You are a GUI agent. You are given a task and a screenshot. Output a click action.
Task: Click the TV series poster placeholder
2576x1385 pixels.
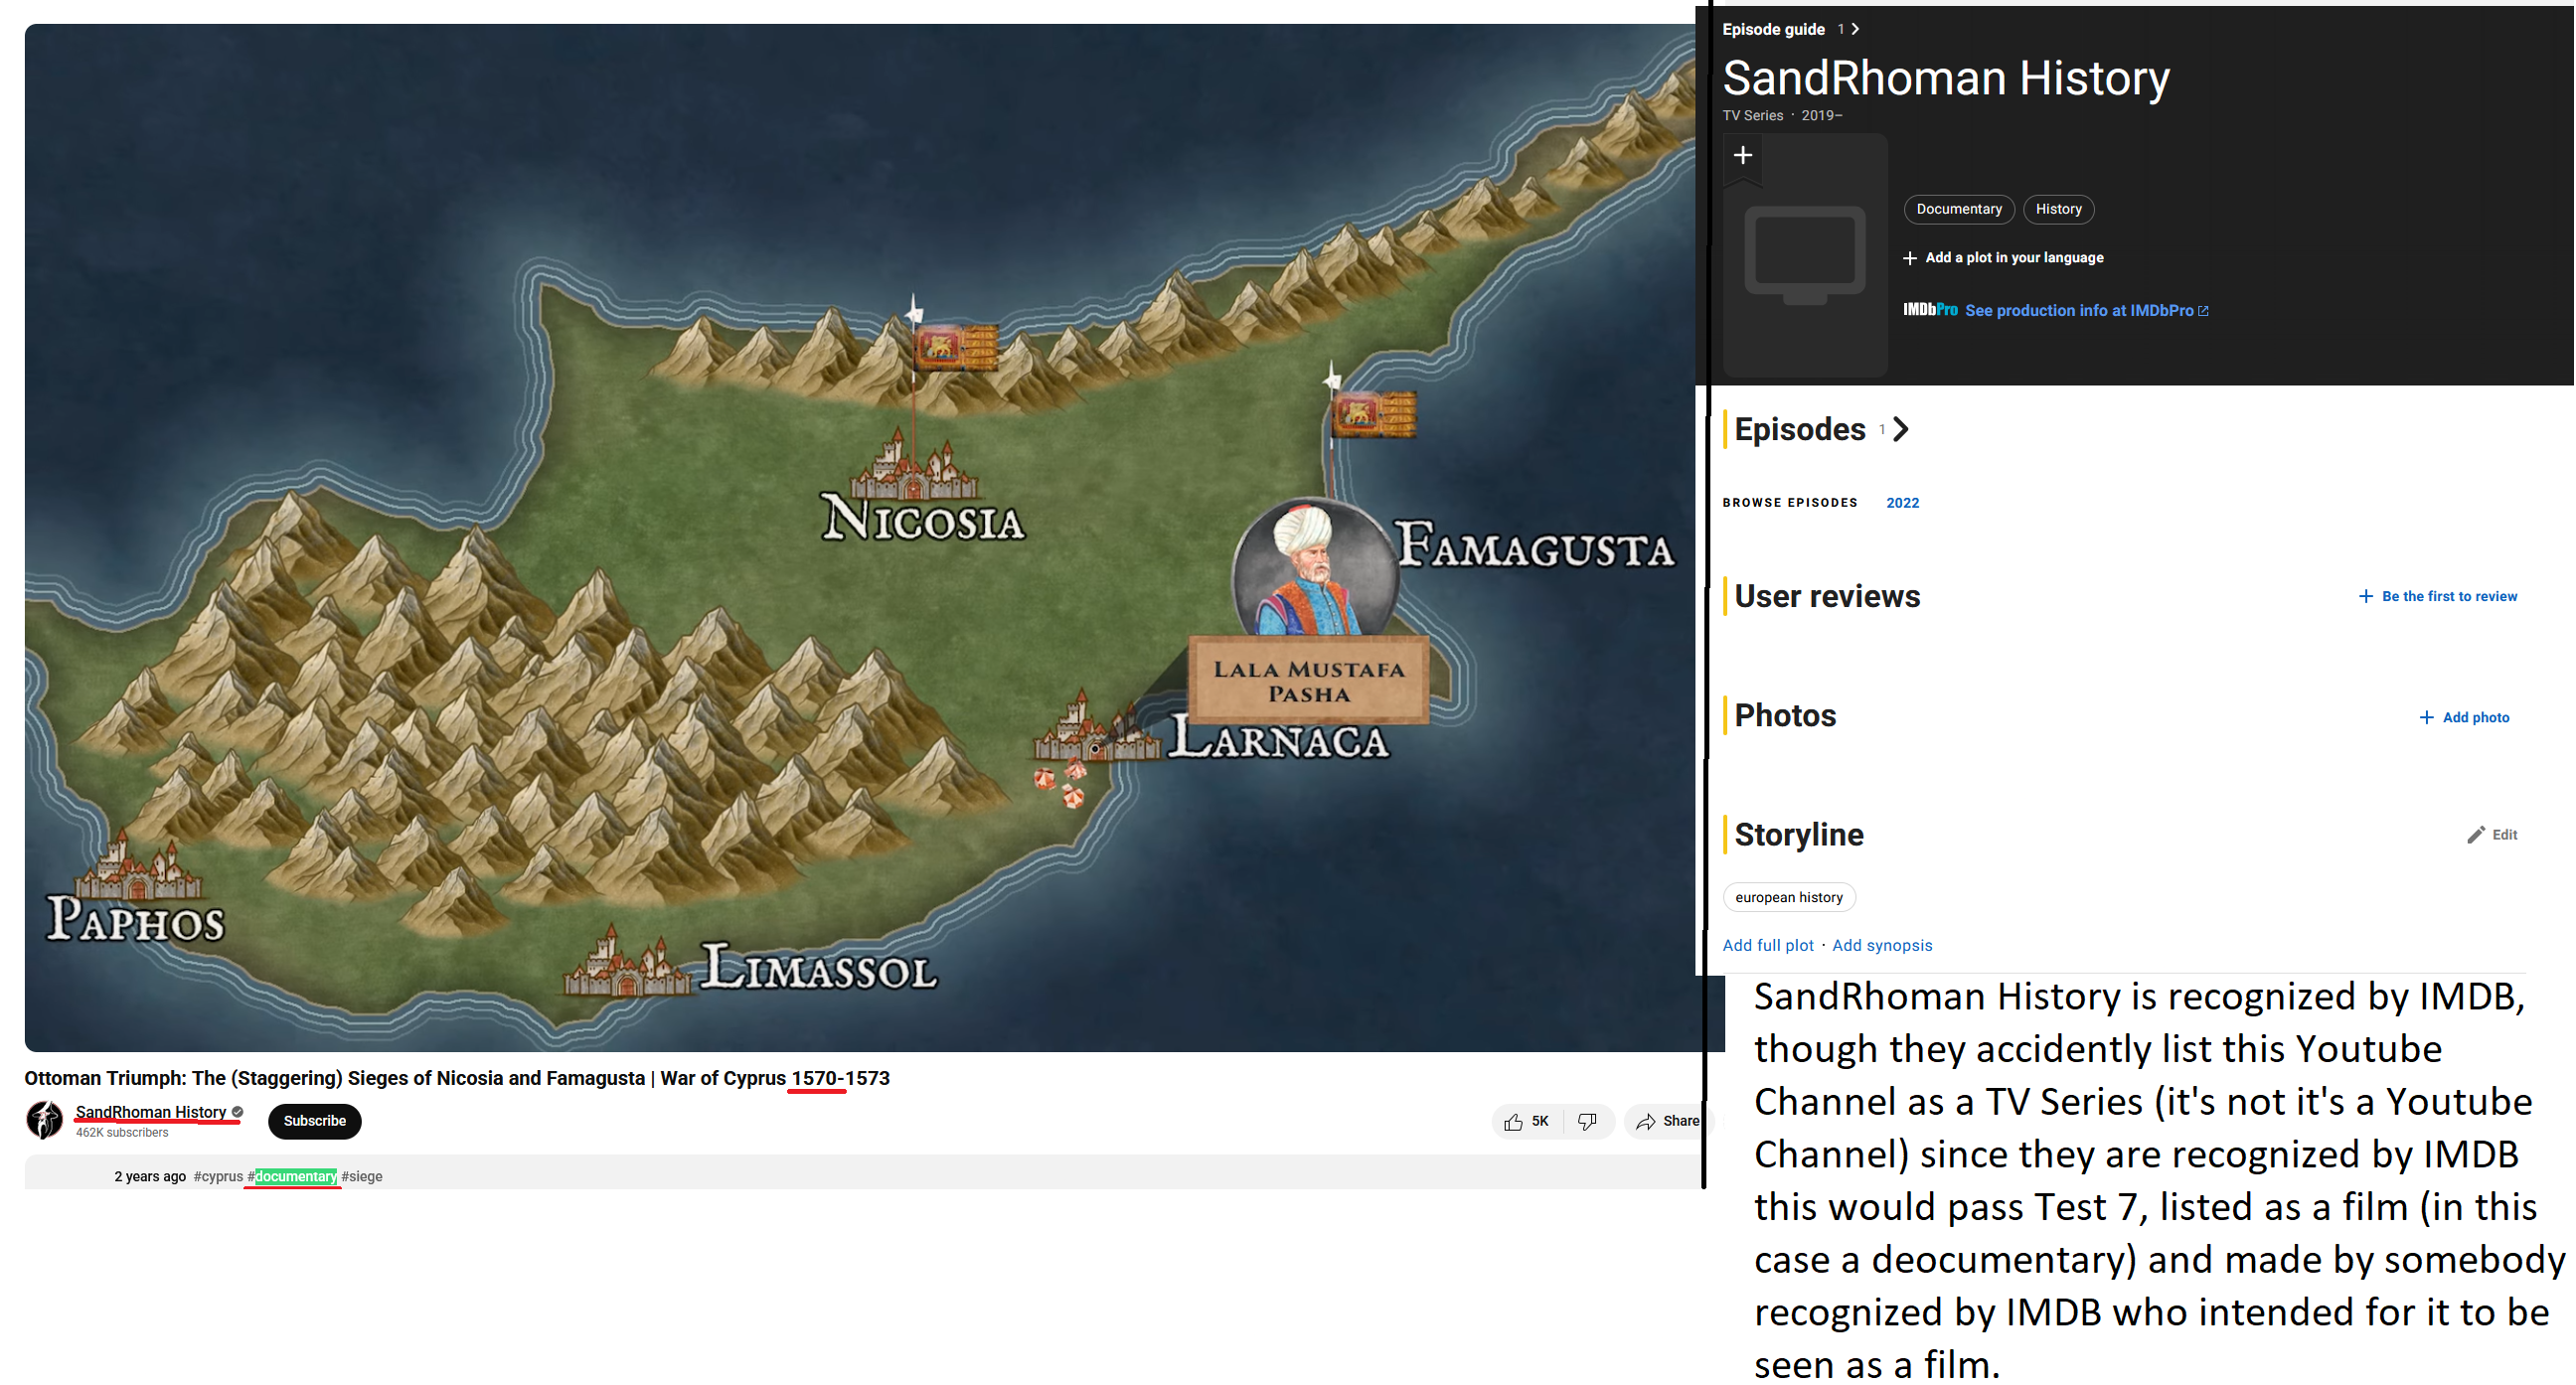click(x=1805, y=257)
